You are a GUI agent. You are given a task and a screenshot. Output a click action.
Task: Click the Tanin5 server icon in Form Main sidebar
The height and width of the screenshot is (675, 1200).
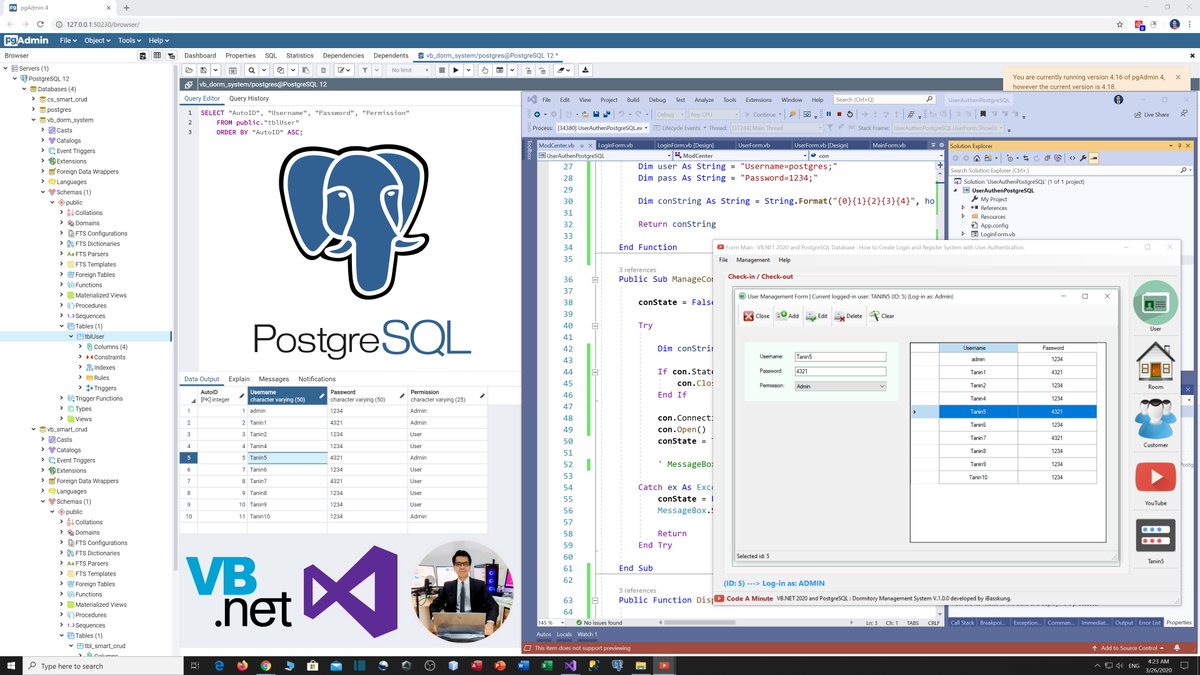(1154, 535)
